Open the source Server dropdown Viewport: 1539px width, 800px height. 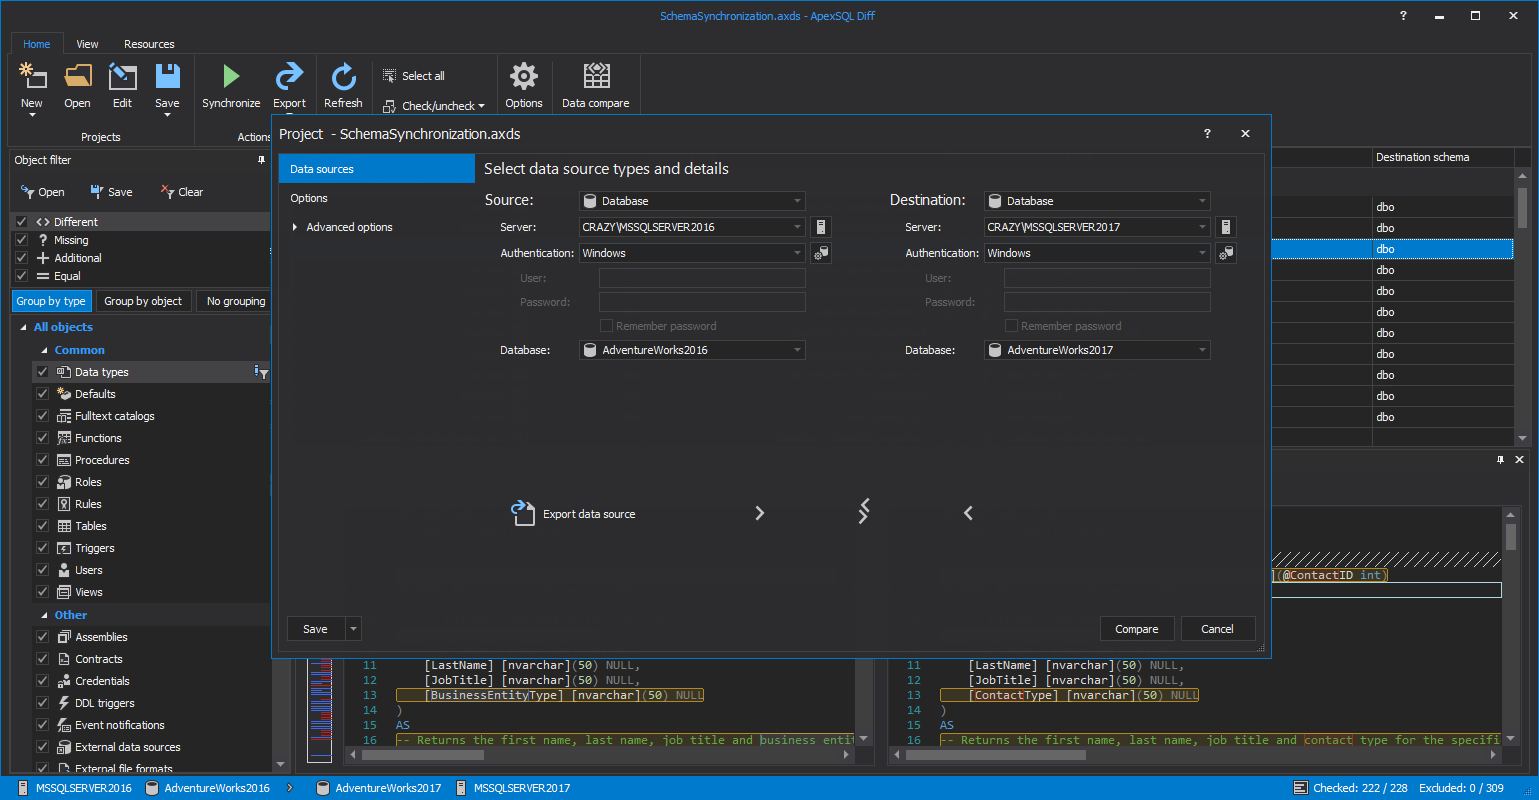tap(692, 227)
